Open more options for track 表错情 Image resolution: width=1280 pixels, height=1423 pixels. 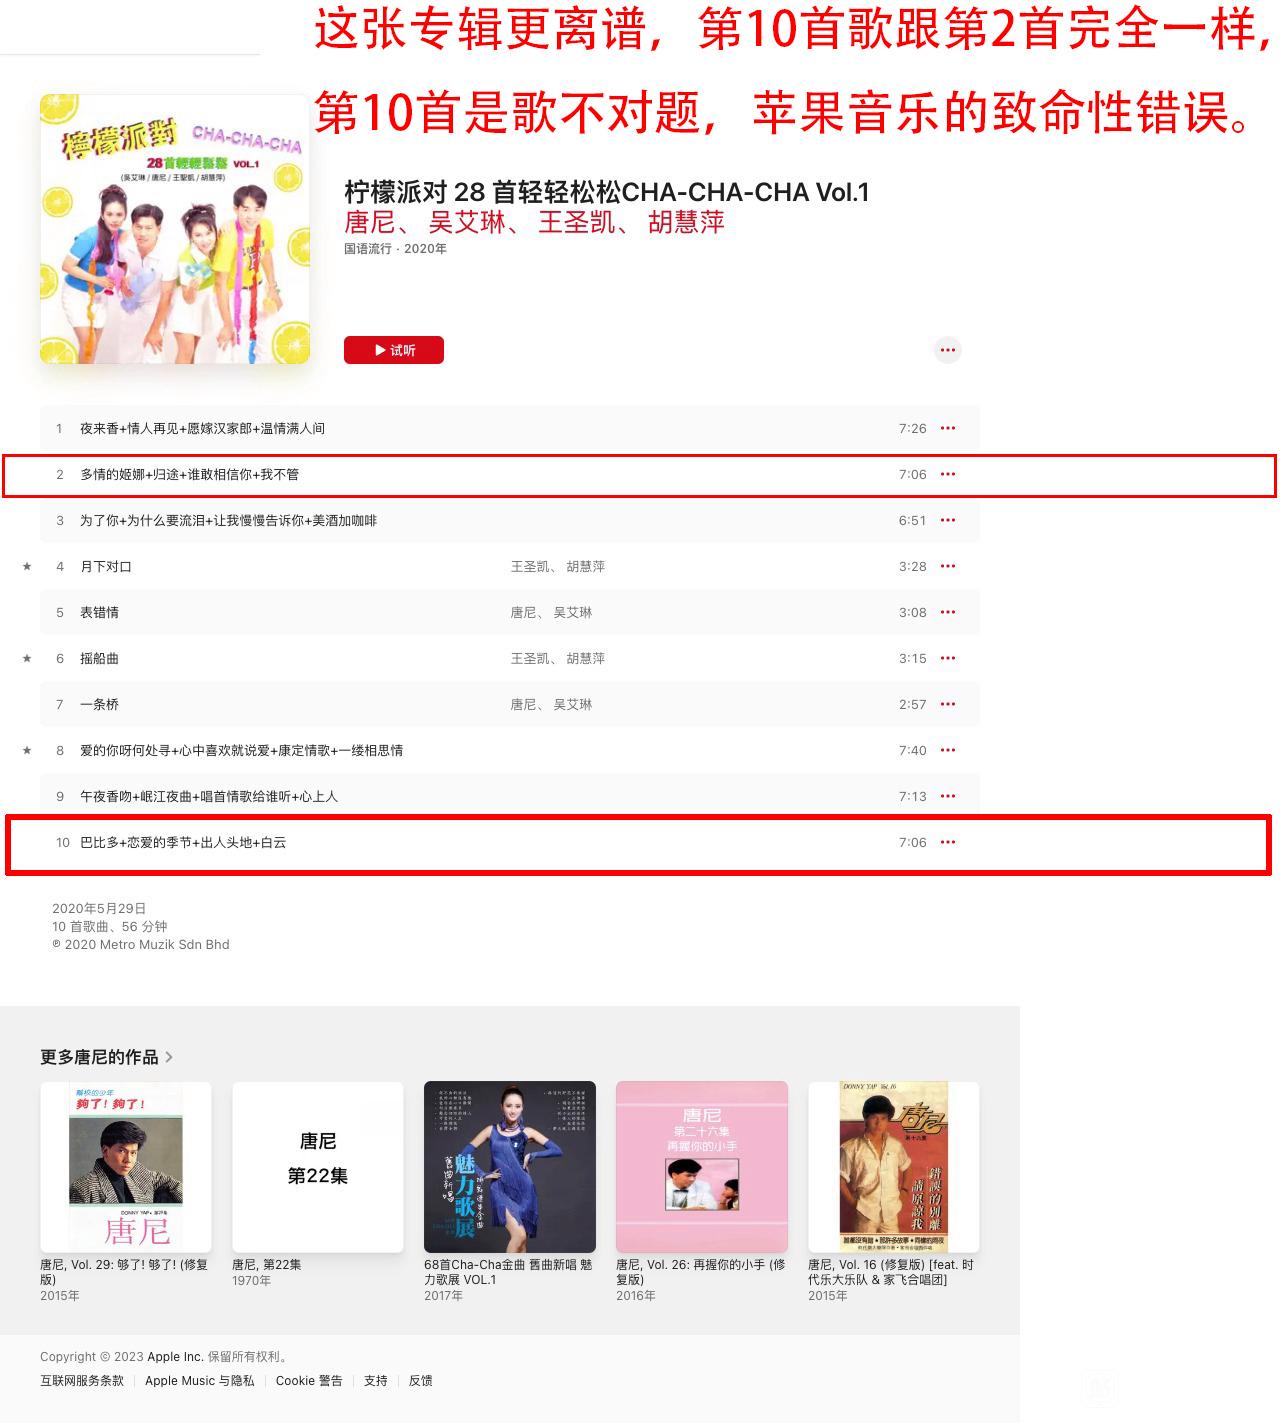(948, 612)
